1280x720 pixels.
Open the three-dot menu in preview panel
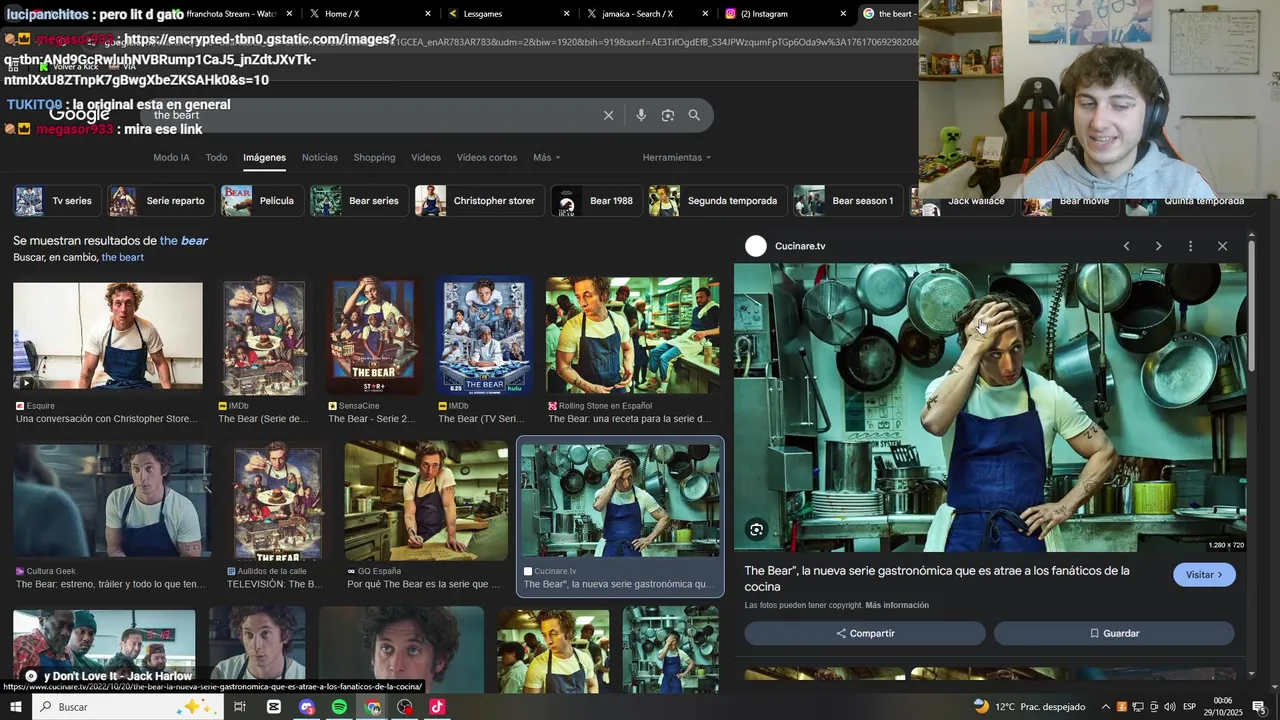[x=1190, y=246]
